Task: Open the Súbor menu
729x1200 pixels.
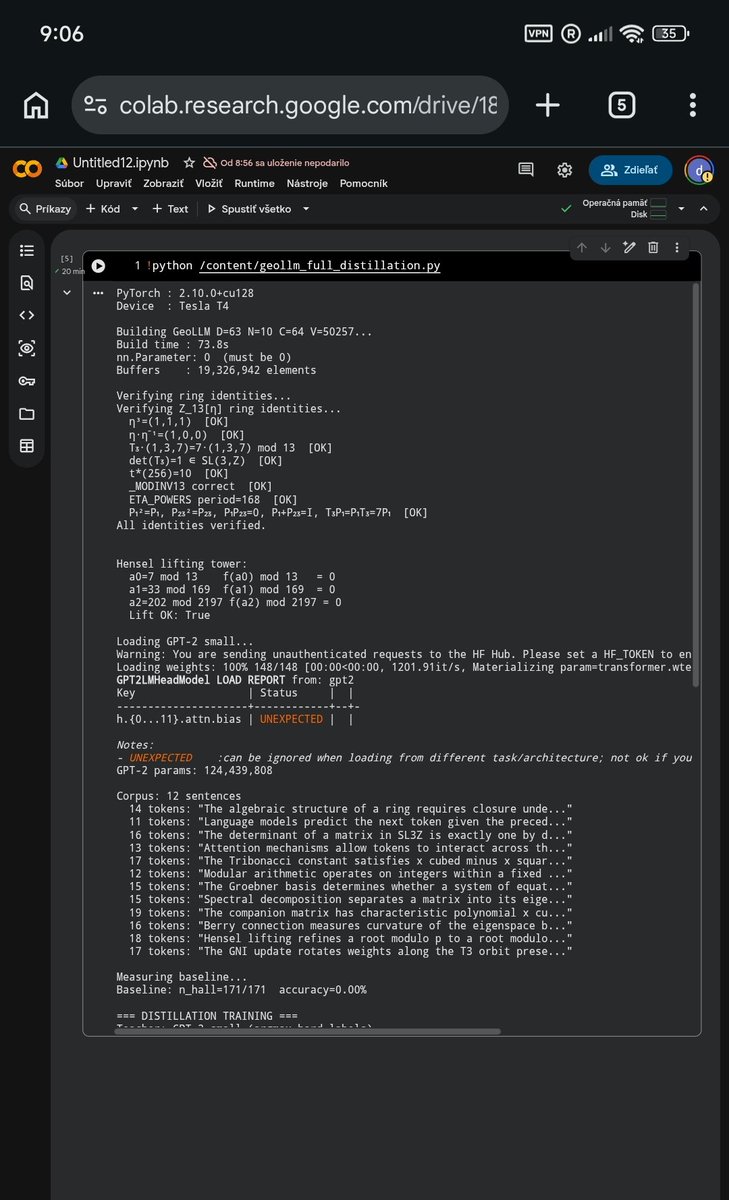Action: pyautogui.click(x=69, y=183)
